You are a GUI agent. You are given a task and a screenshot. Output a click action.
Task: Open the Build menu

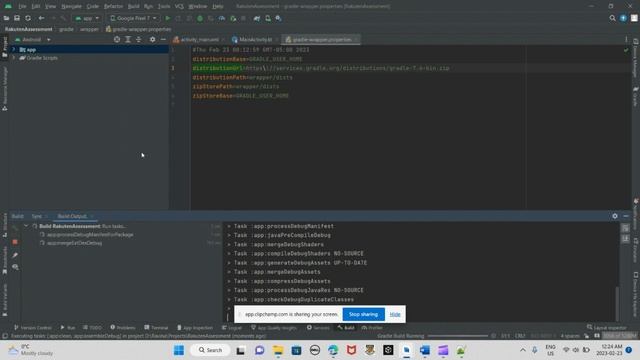(133, 7)
